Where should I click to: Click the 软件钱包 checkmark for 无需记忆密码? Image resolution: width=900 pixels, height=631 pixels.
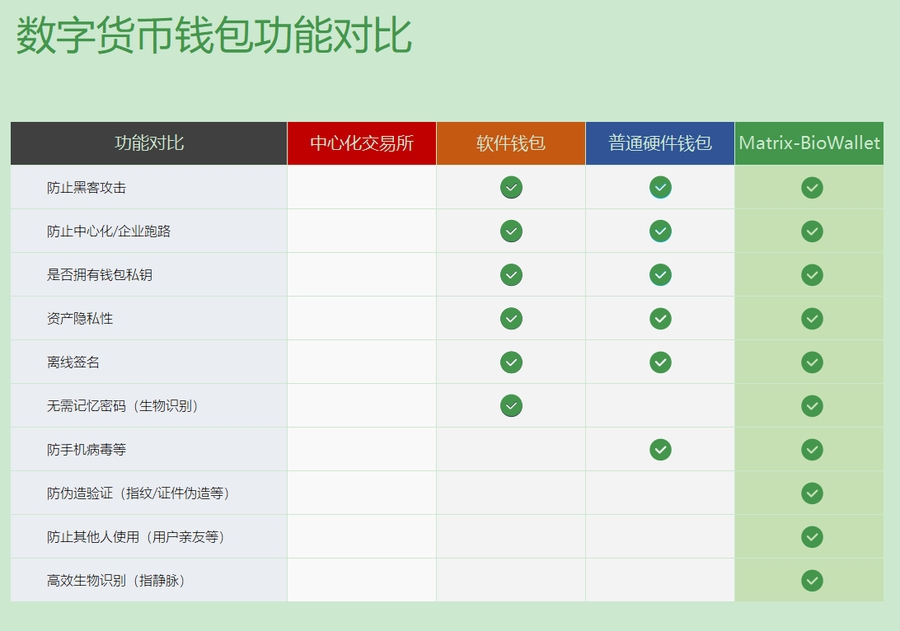point(511,405)
